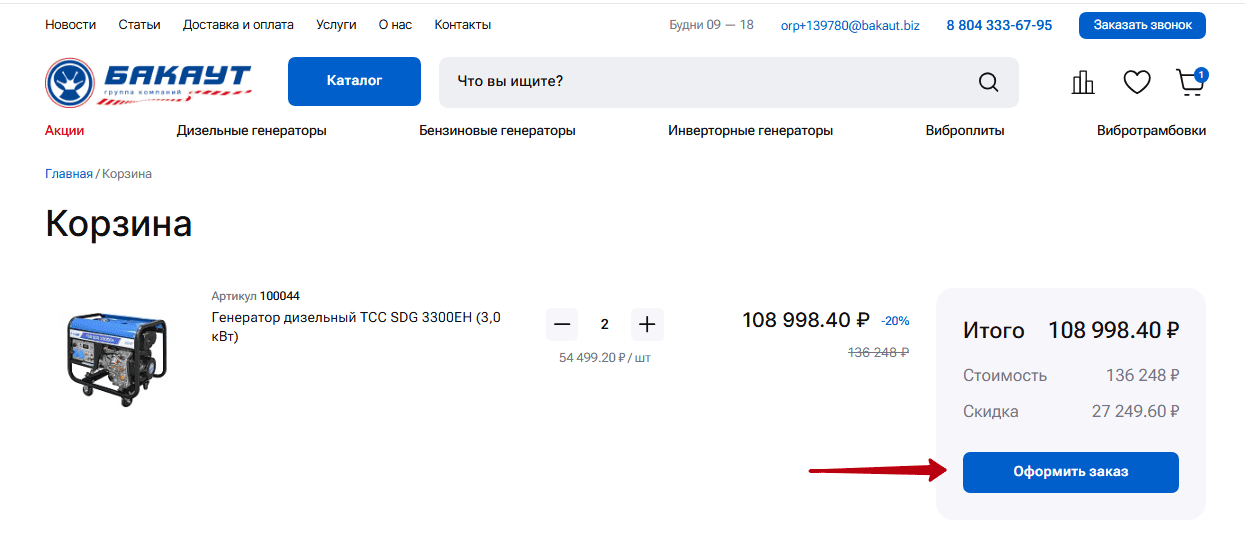The image size is (1245, 552).
Task: Go to Доставка и оплата page
Action: pyautogui.click(x=238, y=25)
